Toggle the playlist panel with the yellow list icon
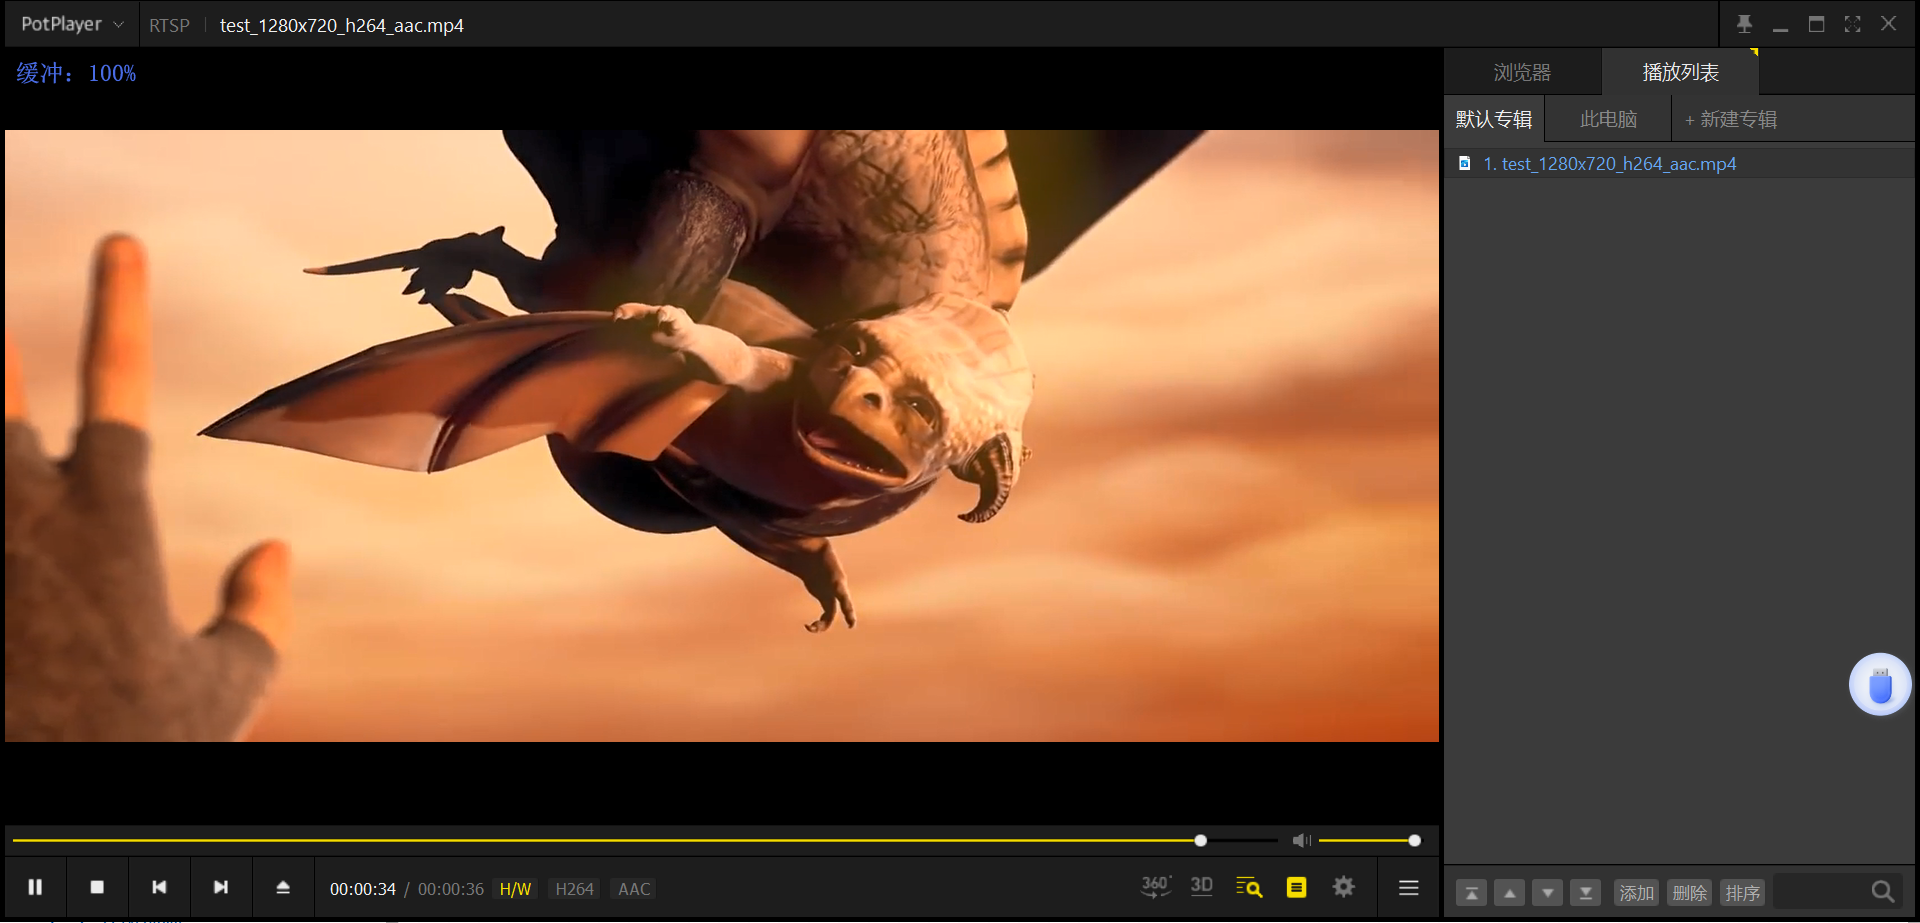 (x=1296, y=887)
